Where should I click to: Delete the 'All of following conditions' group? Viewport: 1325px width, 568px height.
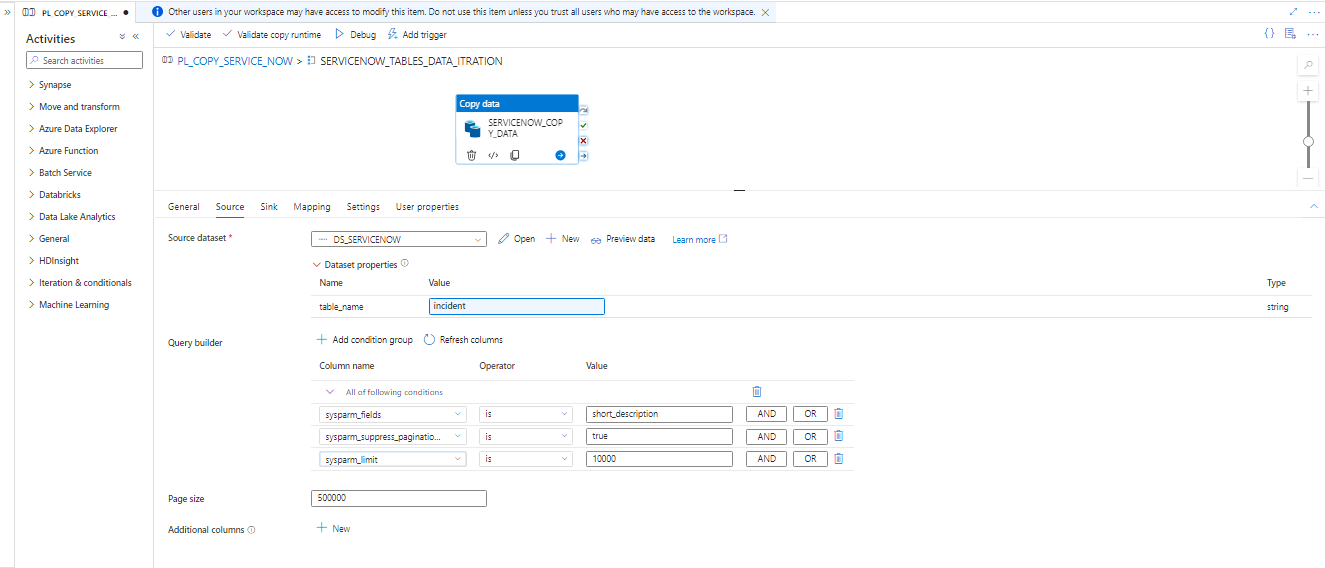tap(757, 392)
